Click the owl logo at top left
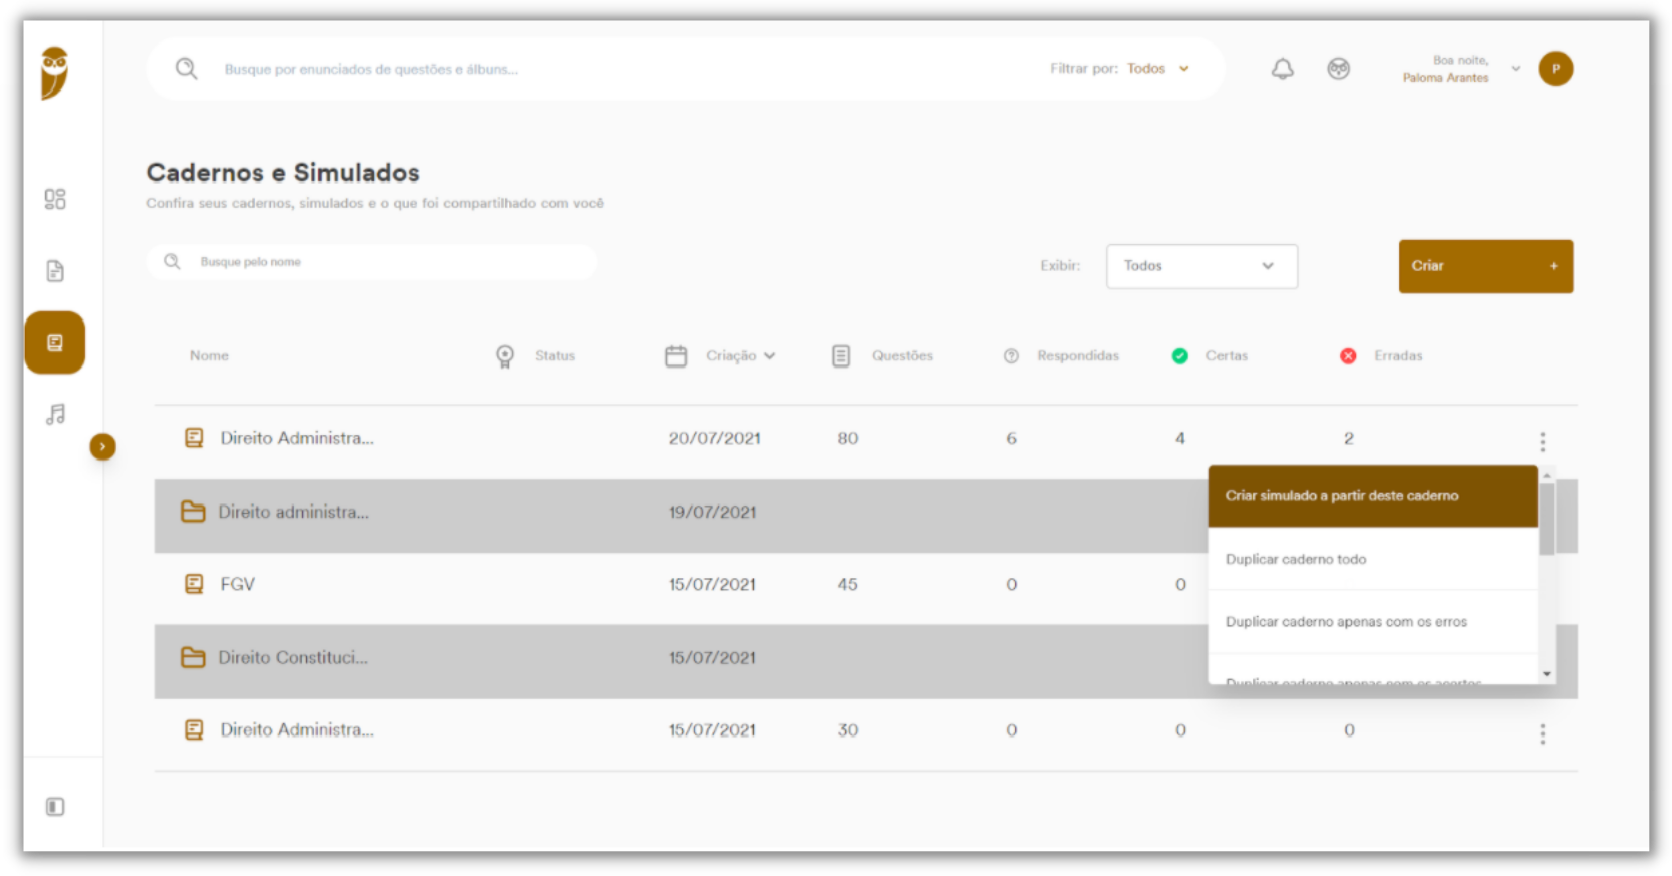Viewport: 1672px width, 876px height. tap(55, 73)
